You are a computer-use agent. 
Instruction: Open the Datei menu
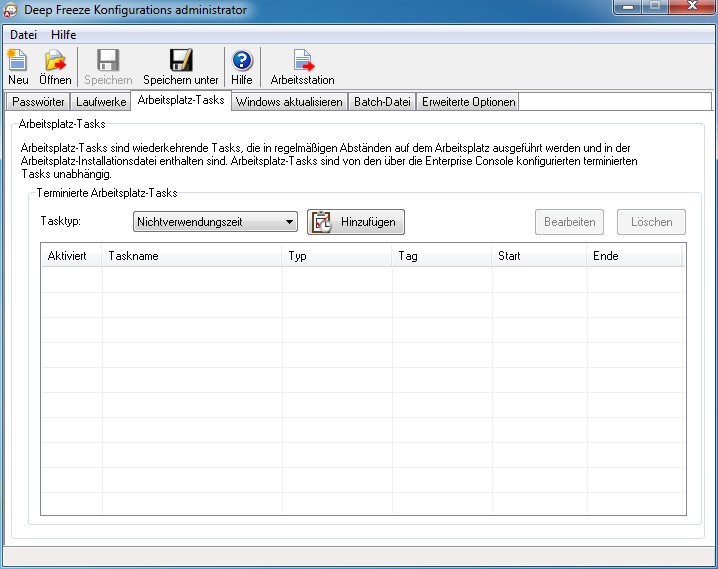[x=23, y=35]
